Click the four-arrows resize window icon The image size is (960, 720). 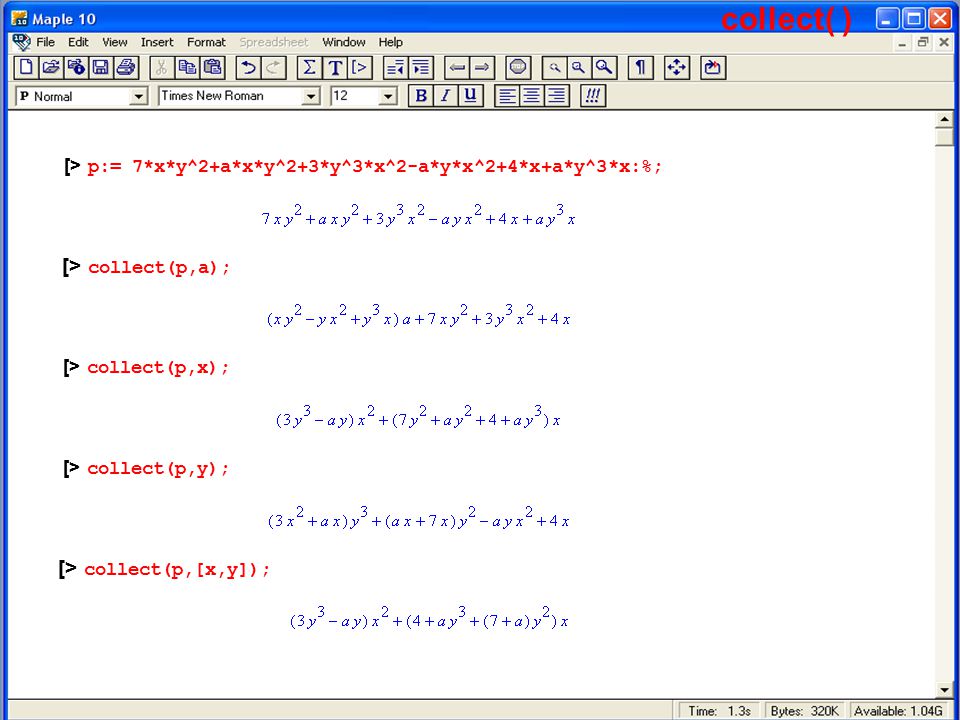[677, 67]
